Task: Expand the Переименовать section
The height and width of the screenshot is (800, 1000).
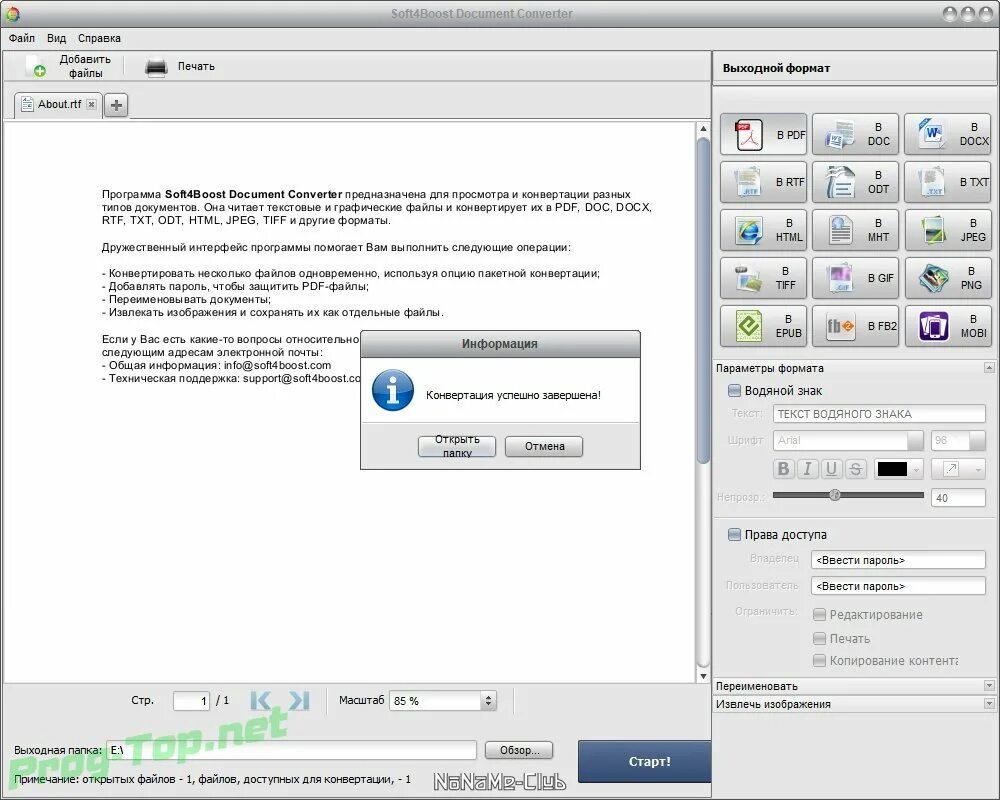Action: 989,686
